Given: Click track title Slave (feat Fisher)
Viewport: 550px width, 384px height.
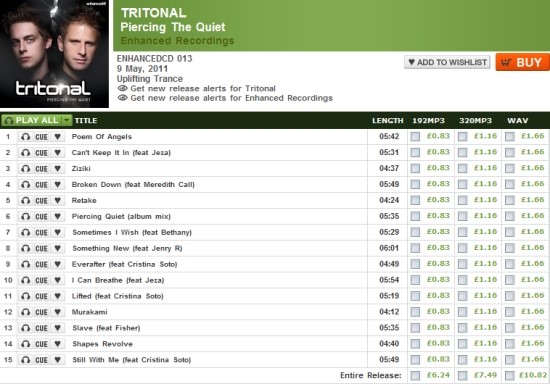Looking at the screenshot, I should (x=106, y=328).
